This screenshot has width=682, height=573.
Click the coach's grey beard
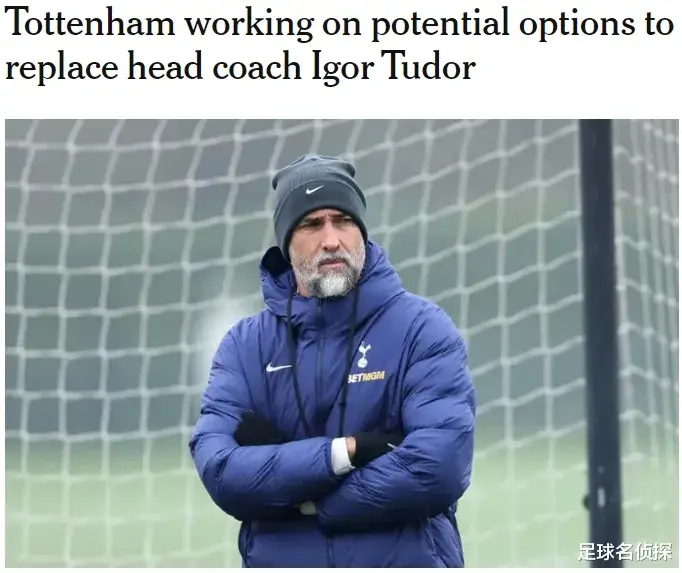pos(328,272)
